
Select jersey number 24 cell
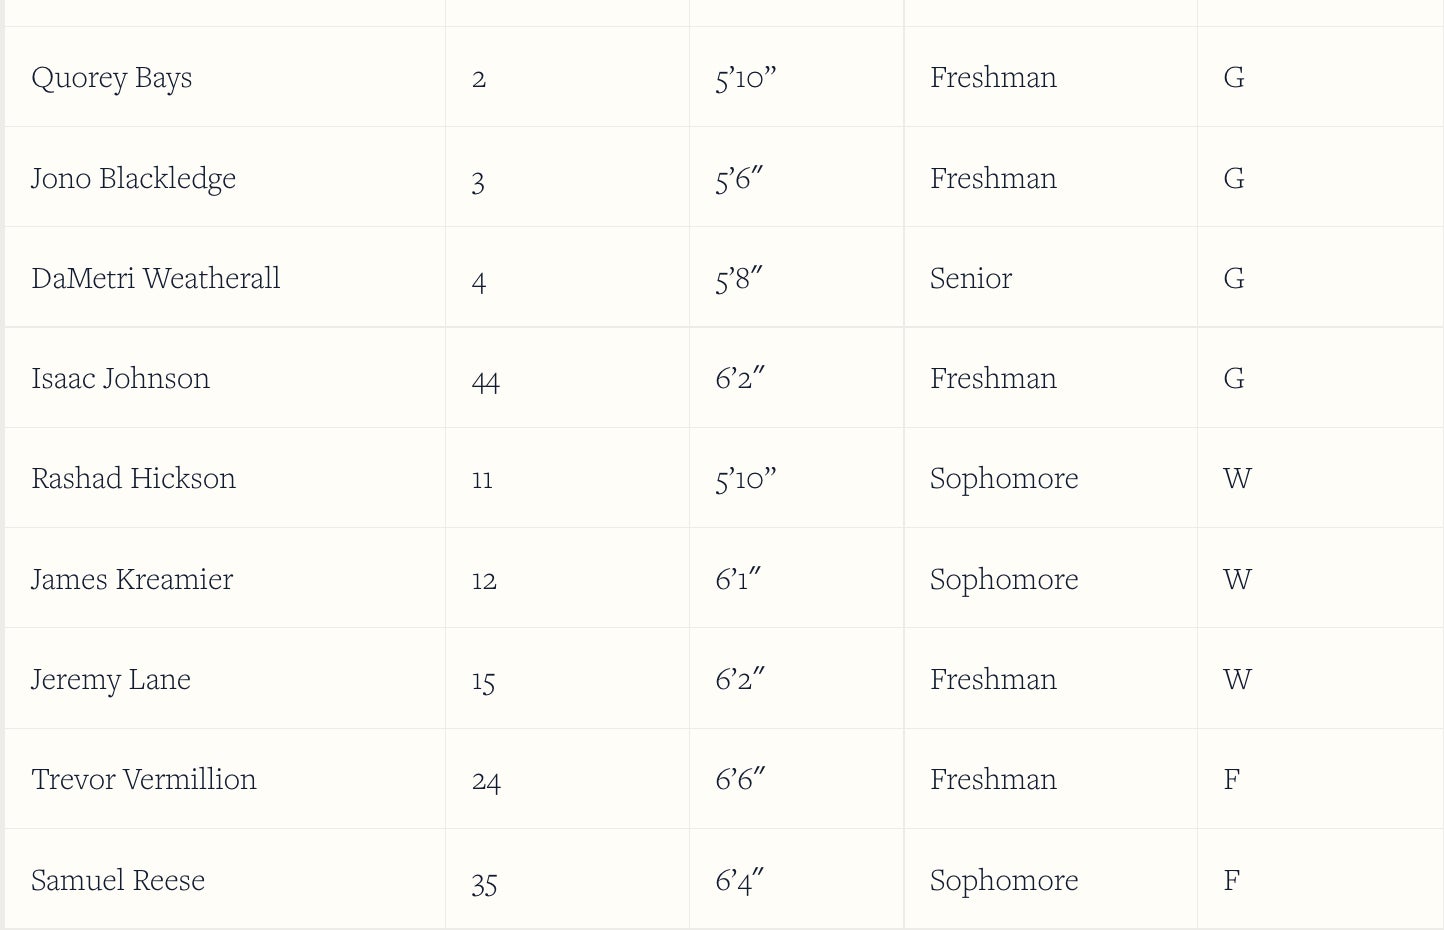pyautogui.click(x=486, y=781)
